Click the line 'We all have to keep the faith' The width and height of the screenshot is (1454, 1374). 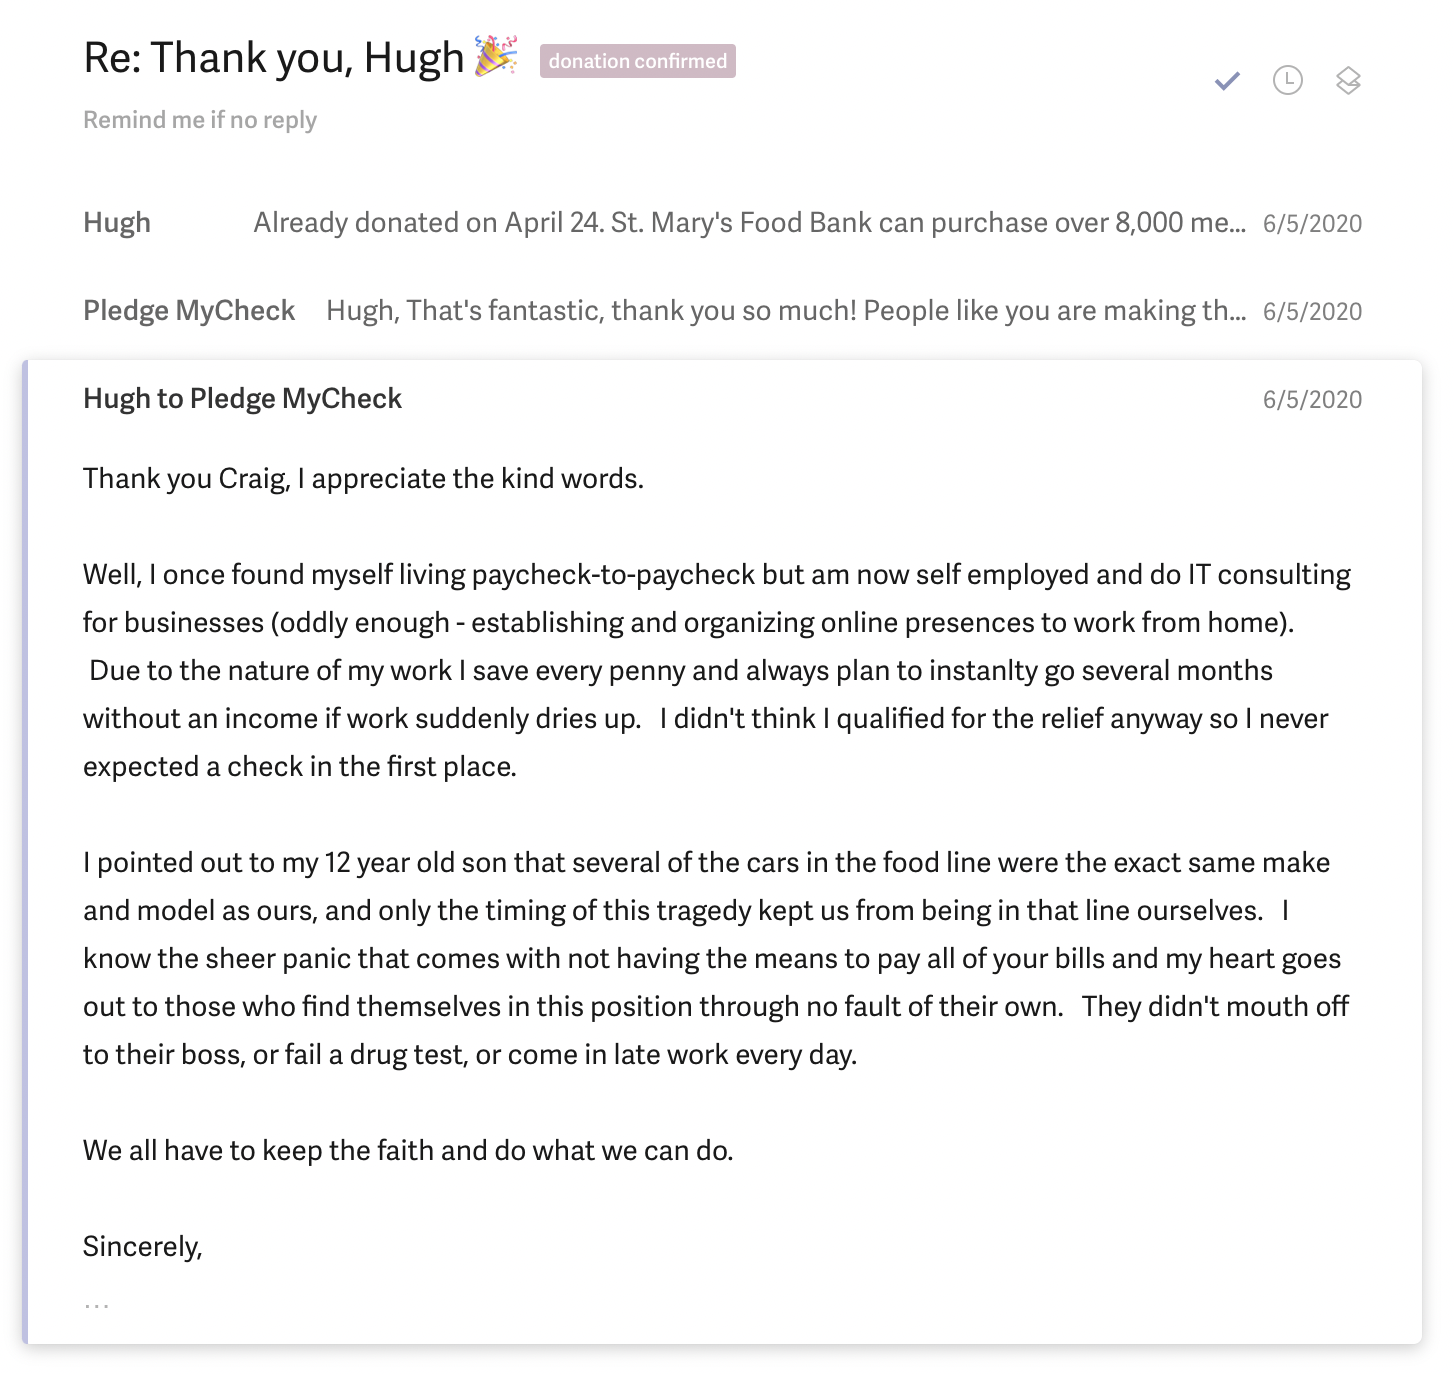(408, 1150)
